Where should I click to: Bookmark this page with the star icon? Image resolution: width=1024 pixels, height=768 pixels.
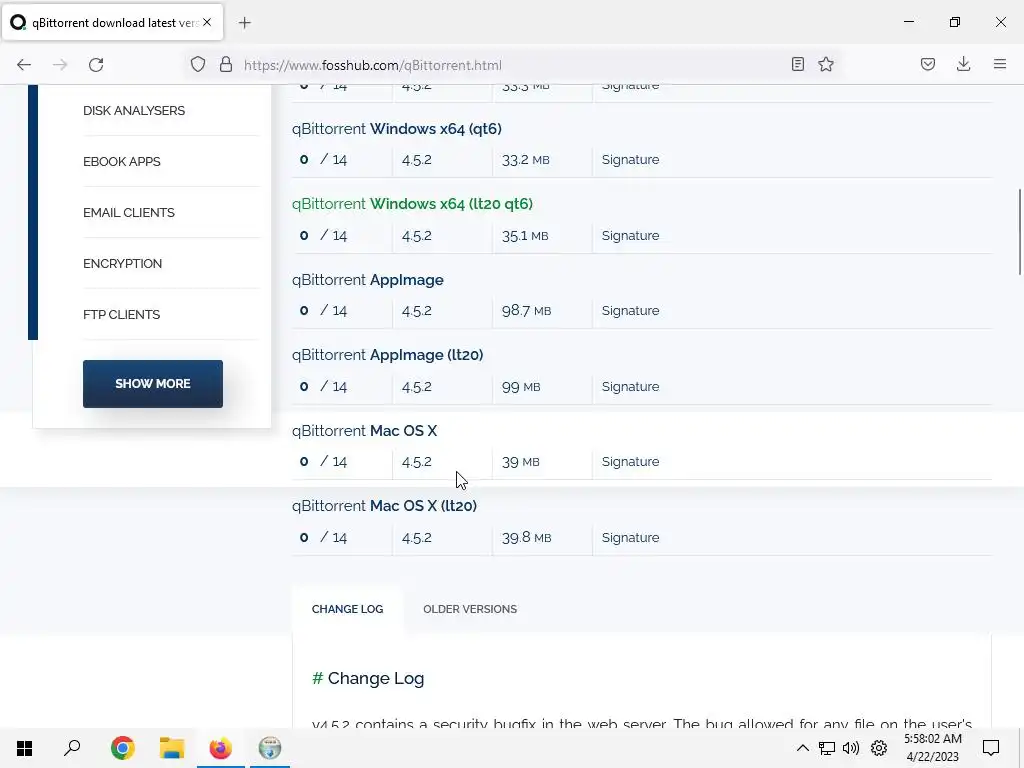826,64
